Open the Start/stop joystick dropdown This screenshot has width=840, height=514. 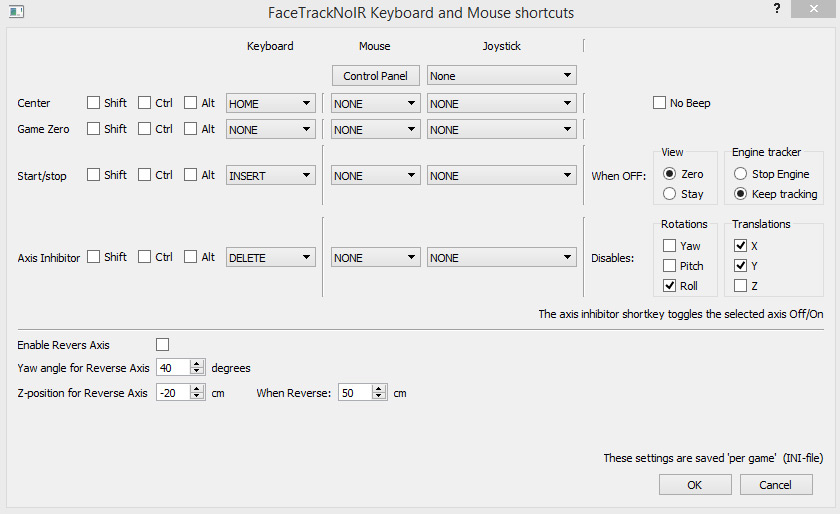pyautogui.click(x=501, y=175)
